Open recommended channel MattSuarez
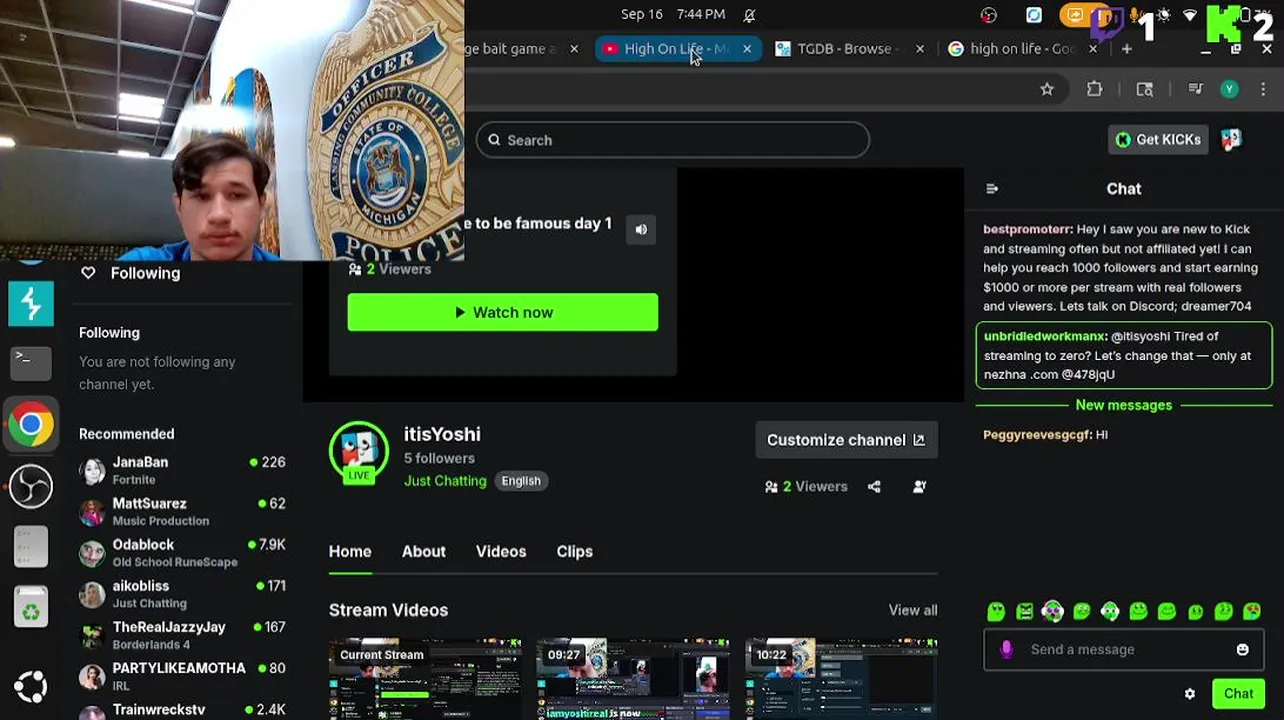This screenshot has height=720, width=1284. (182, 511)
